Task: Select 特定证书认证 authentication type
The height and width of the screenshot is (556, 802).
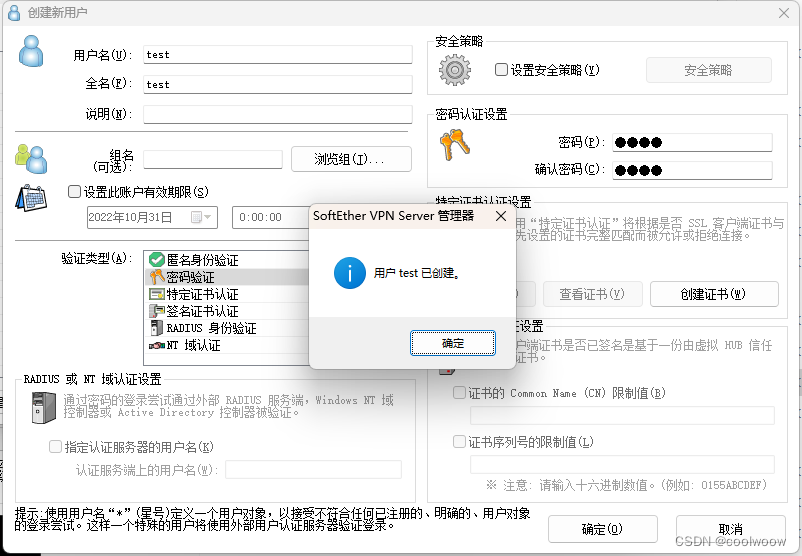Action: [x=228, y=294]
